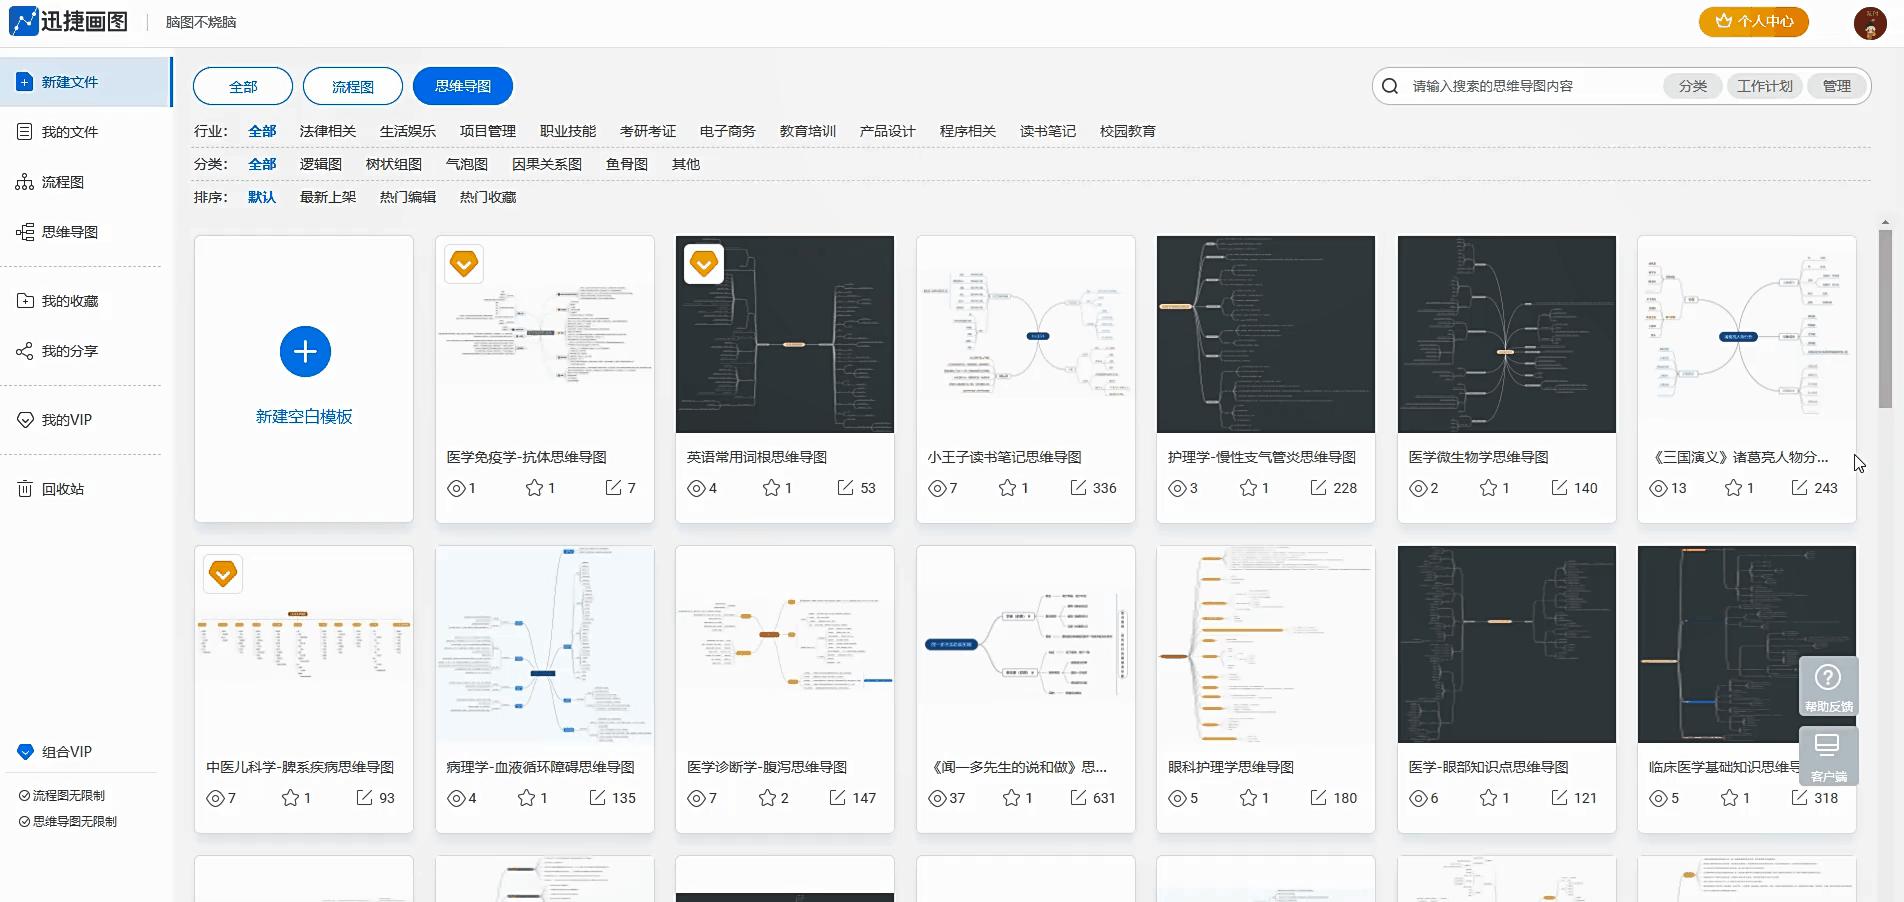Click the vertical scrollbar thumb
The height and width of the screenshot is (902, 1904).
pos(1885,319)
